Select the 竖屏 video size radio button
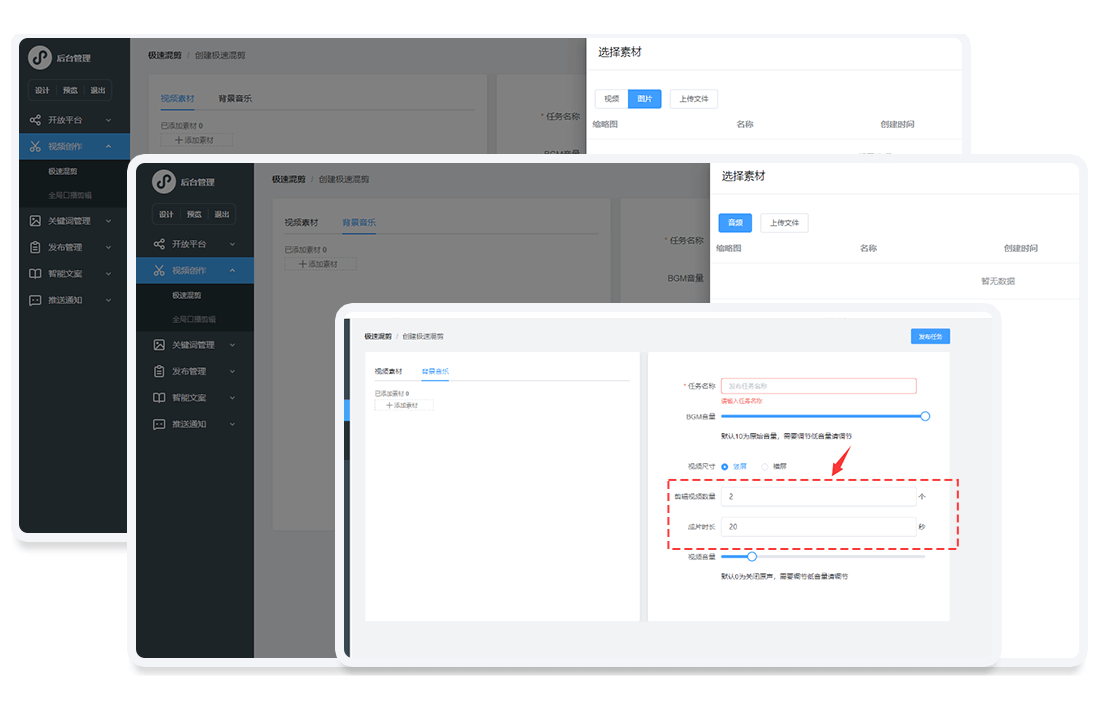This screenshot has width=1098, height=708. (725, 466)
